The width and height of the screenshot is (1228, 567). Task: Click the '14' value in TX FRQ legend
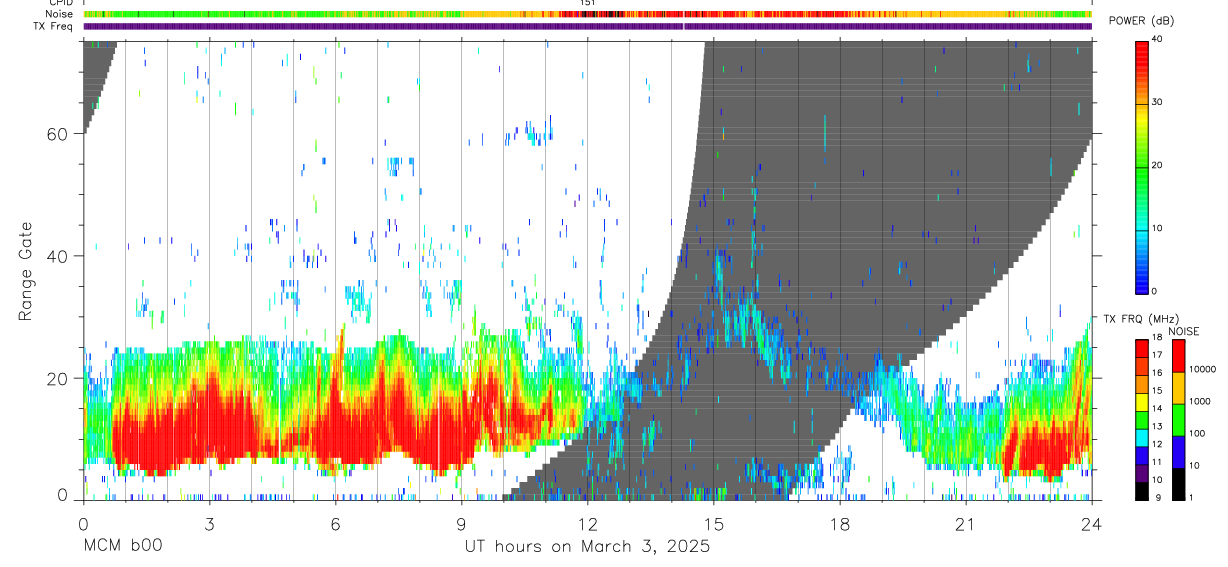click(x=1157, y=409)
